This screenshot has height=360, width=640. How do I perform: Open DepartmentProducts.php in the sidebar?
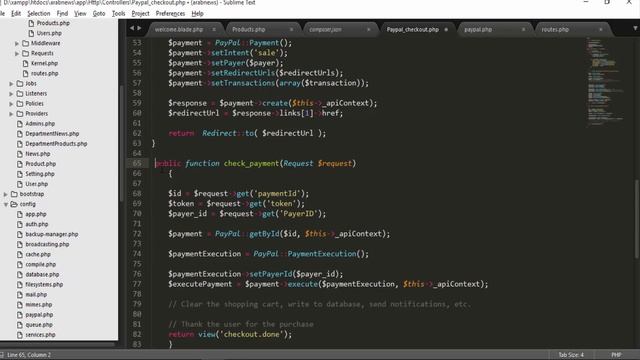(56, 144)
